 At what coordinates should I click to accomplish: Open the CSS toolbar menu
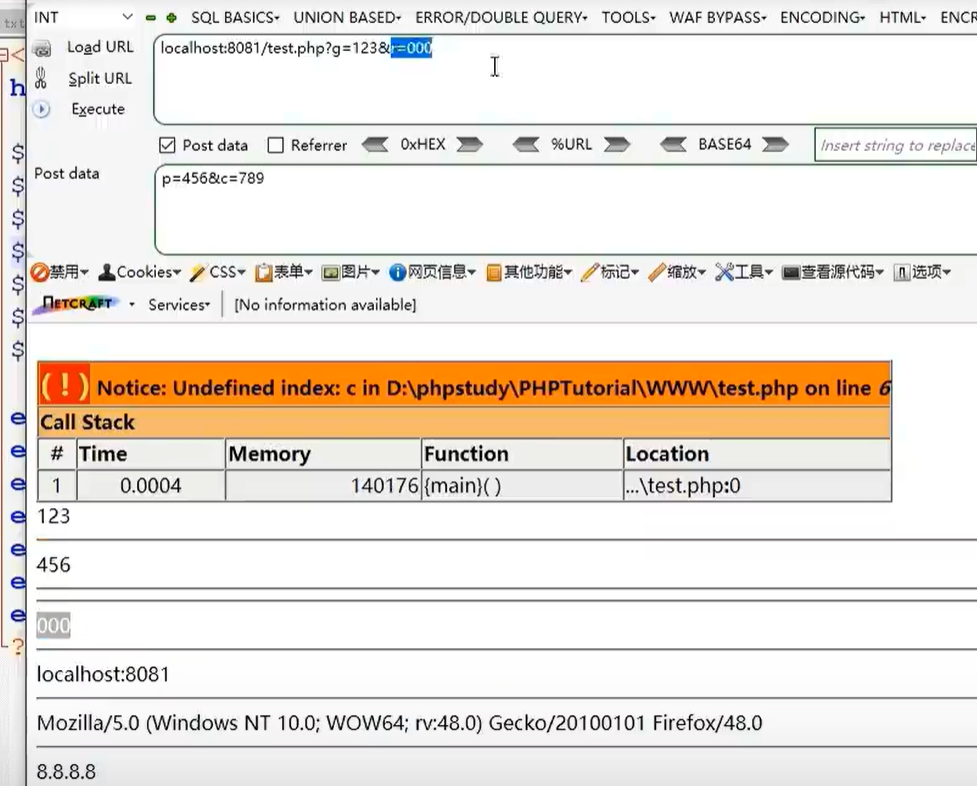pyautogui.click(x=218, y=272)
